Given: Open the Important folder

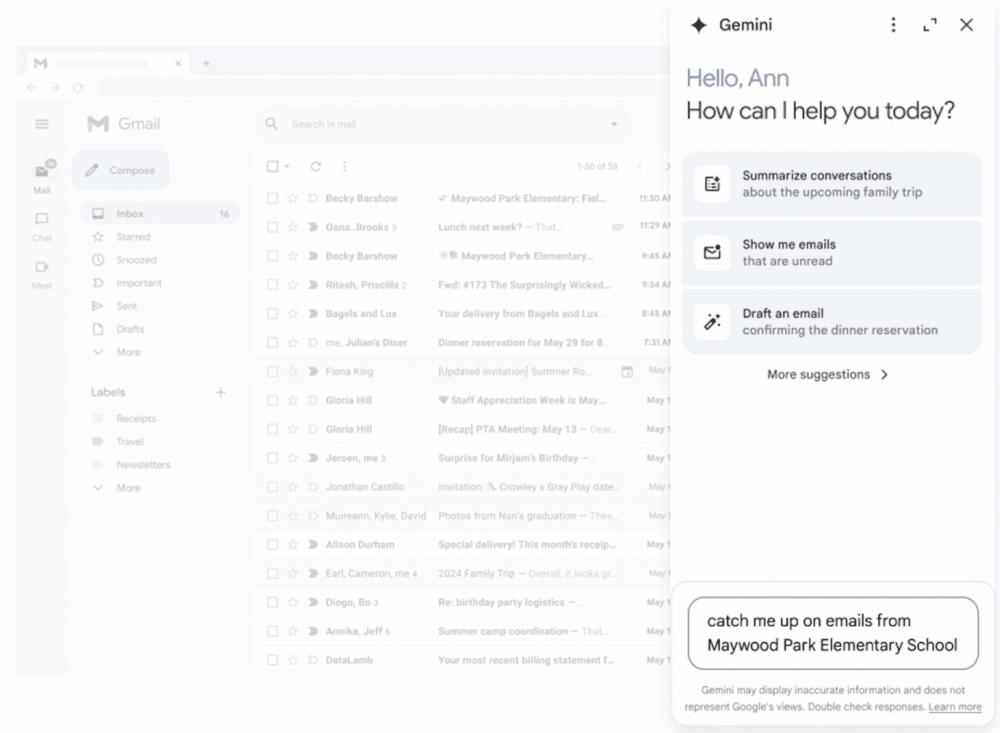Looking at the screenshot, I should [159, 283].
